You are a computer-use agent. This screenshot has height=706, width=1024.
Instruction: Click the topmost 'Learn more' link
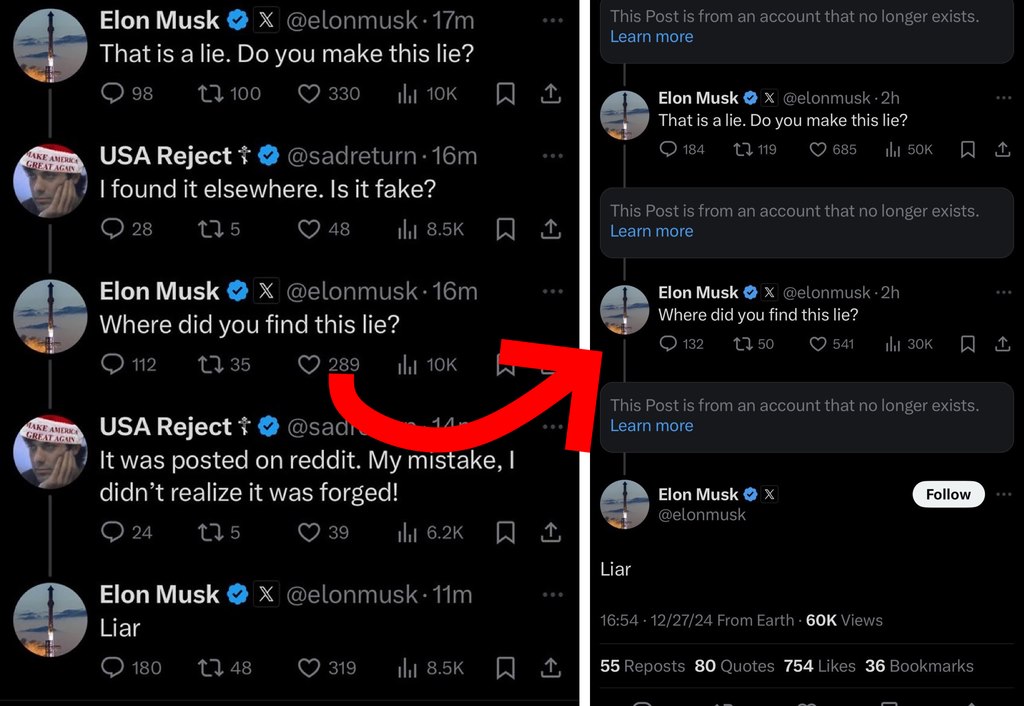coord(651,37)
